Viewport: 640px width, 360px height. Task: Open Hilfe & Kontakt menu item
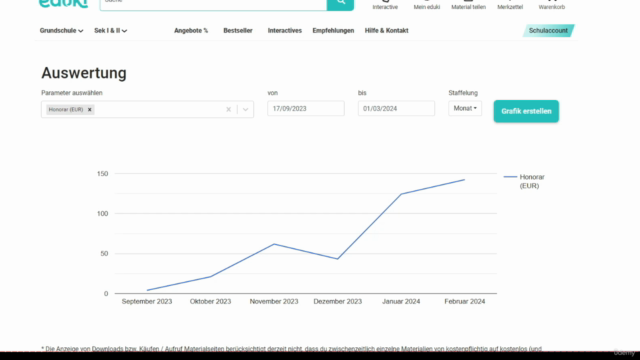[386, 31]
